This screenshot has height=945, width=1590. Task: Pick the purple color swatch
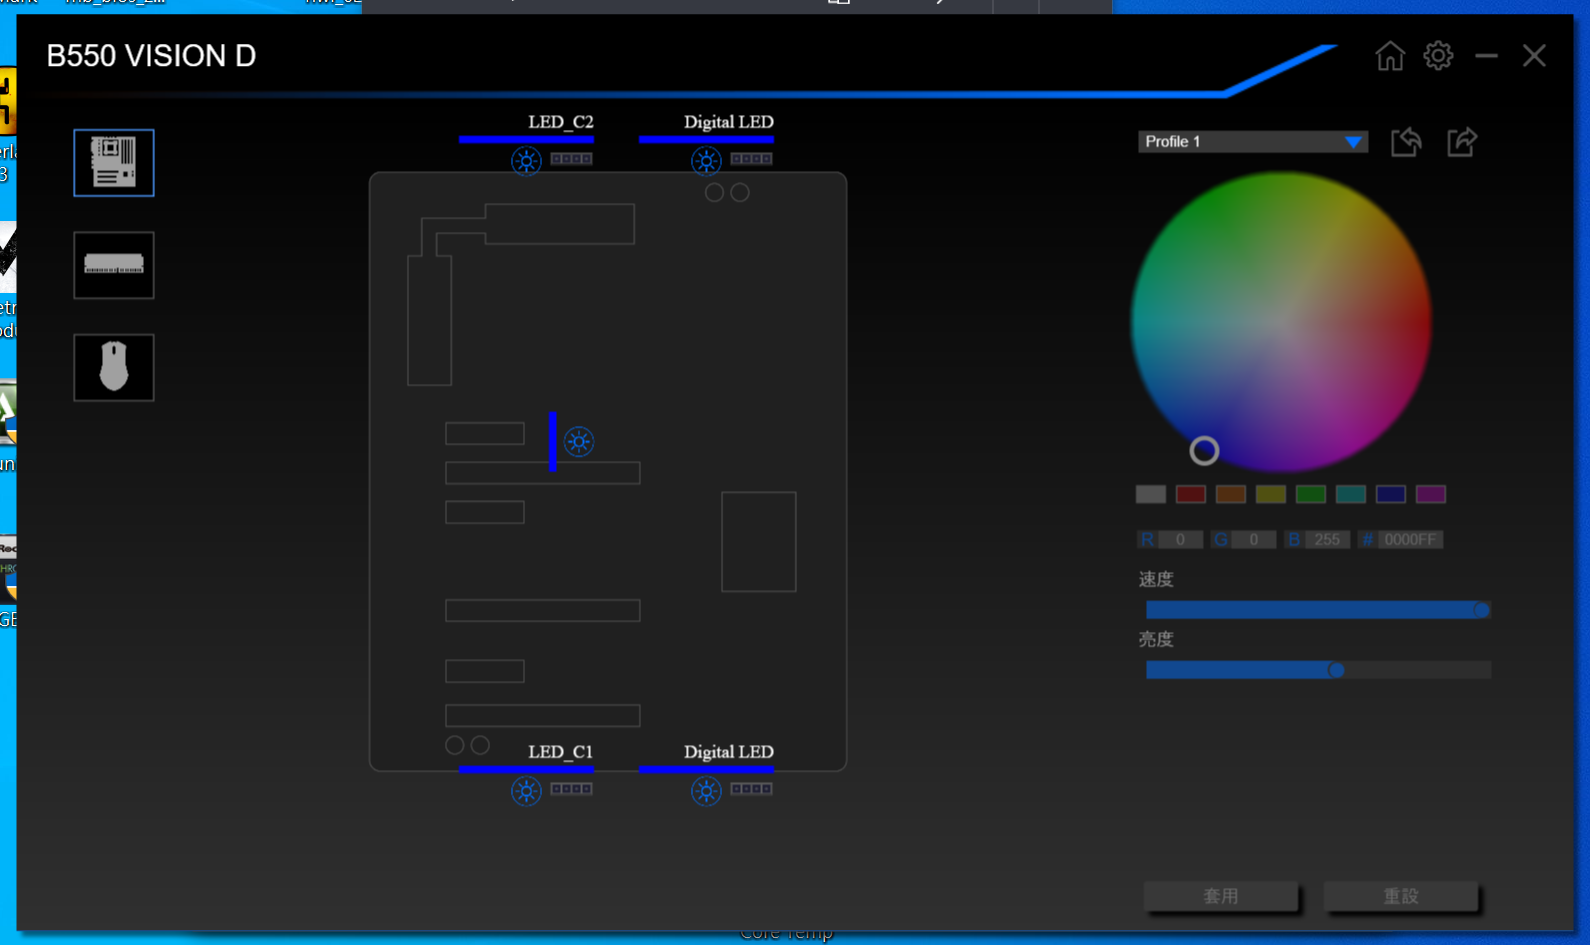[1431, 494]
